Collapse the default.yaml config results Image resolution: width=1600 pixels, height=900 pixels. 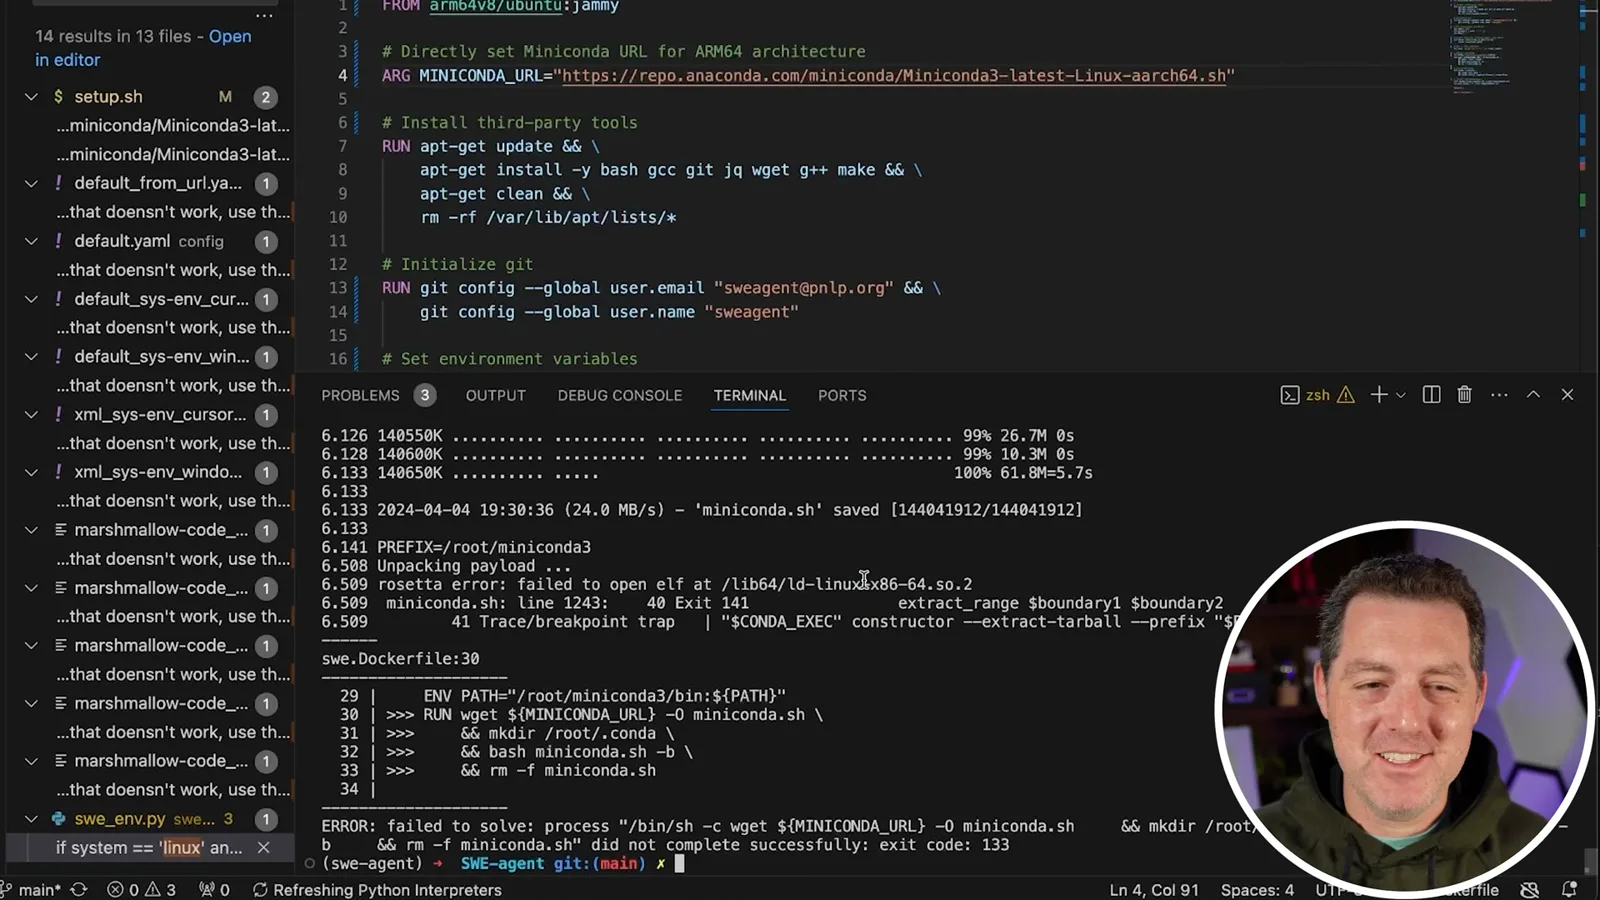(x=31, y=241)
